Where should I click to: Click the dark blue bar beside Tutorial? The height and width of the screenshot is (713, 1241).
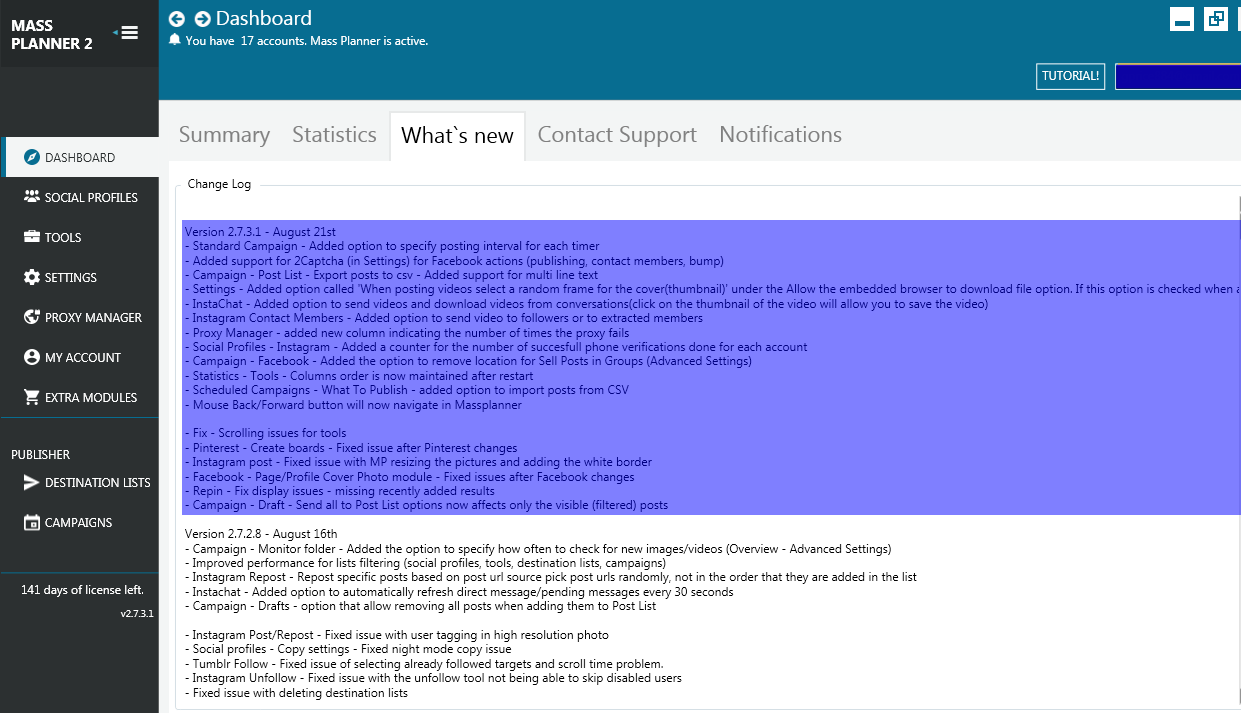(1177, 77)
